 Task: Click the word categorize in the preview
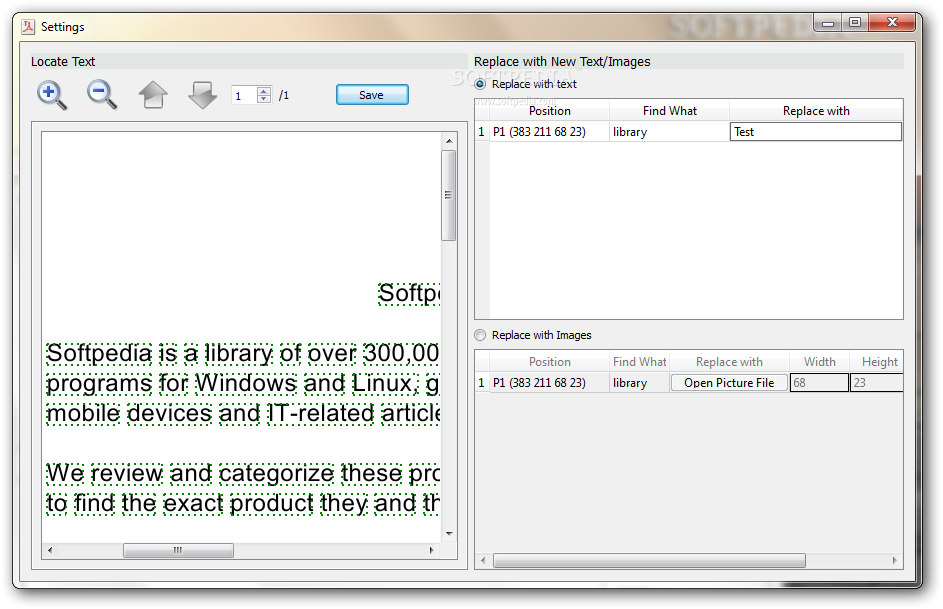point(276,474)
